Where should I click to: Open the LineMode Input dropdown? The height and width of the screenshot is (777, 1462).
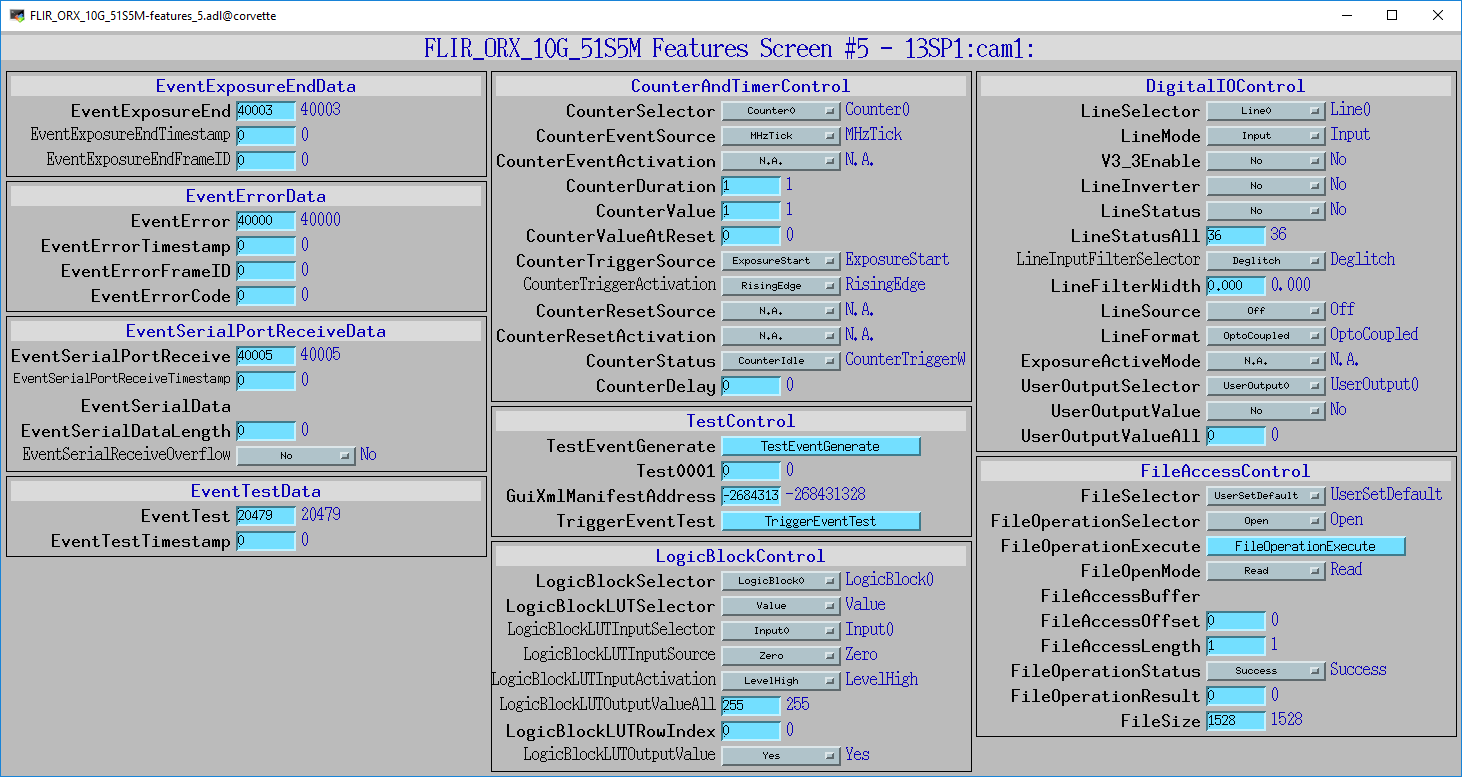pos(1266,136)
